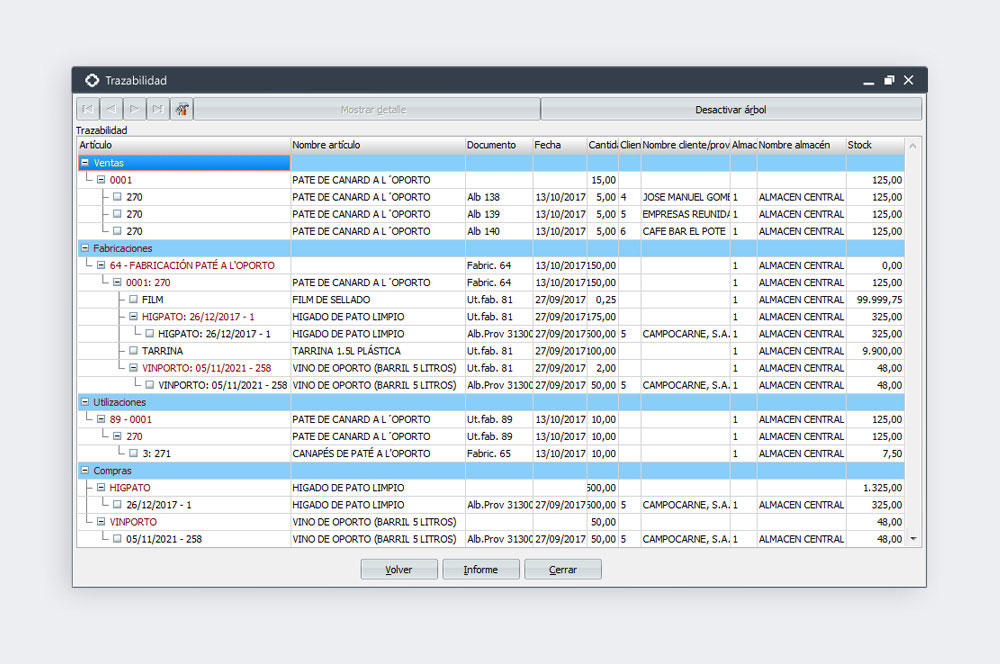Click the FILM item's leaf node icon
The height and width of the screenshot is (664, 1000).
[x=133, y=299]
